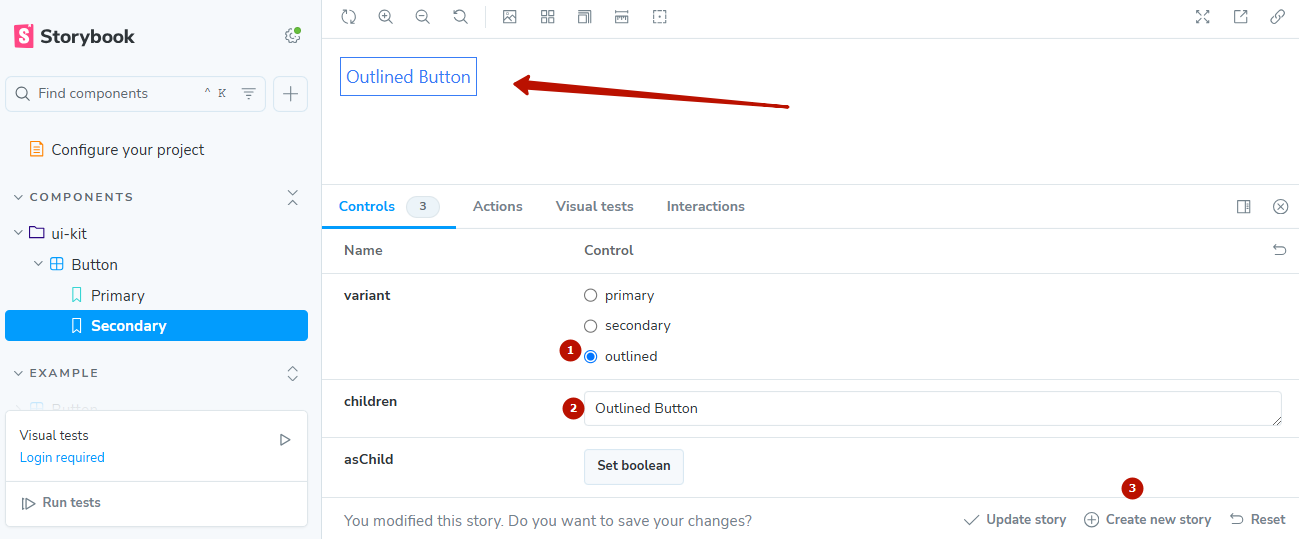Viewport: 1299px width, 539px height.
Task: Click the Outlined Button in preview
Action: point(408,77)
